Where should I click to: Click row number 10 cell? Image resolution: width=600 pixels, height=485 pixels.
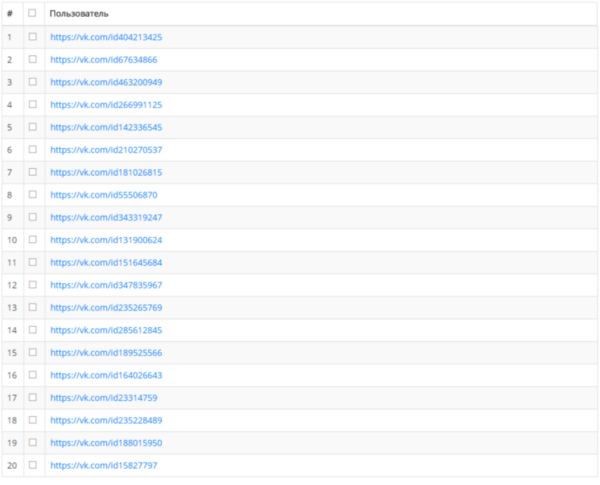pyautogui.click(x=13, y=240)
